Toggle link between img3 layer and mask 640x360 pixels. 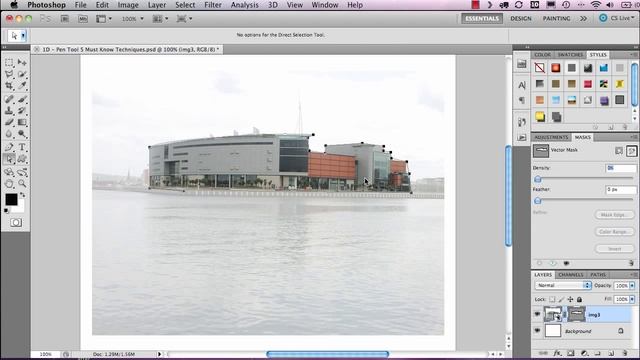pos(564,314)
